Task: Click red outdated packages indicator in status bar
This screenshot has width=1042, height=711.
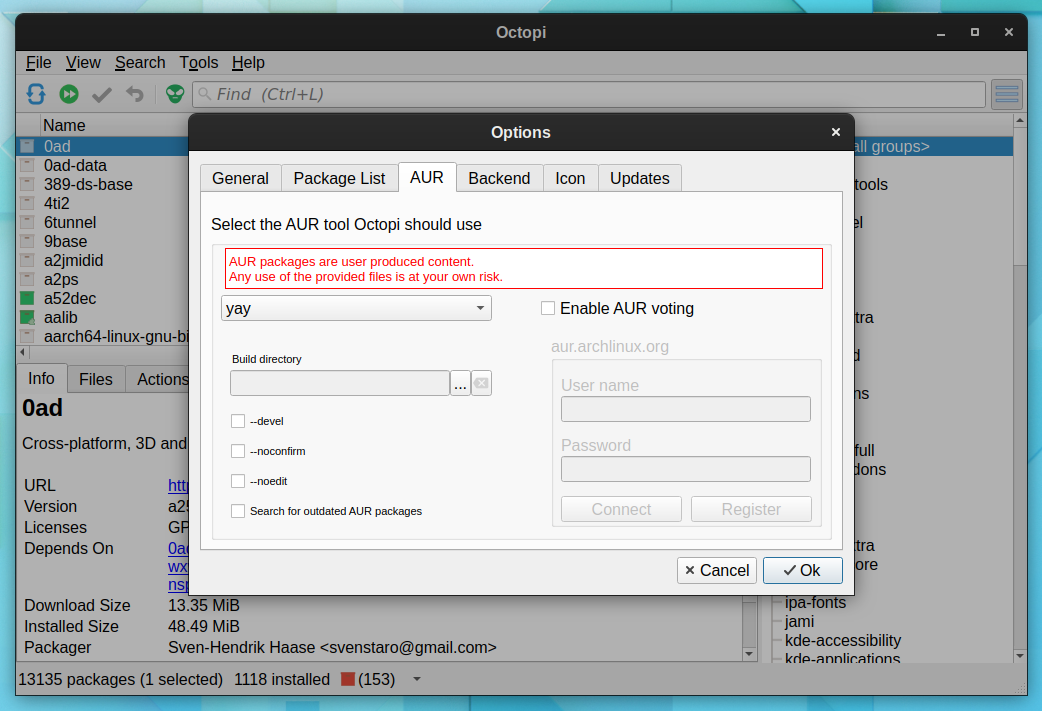Action: click(x=348, y=679)
